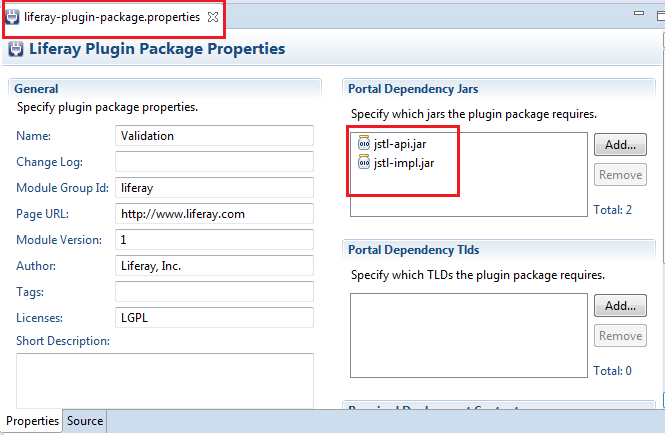Click 'Specify which TLDs the plugin package requires.' text
The height and width of the screenshot is (435, 665).
[478, 276]
